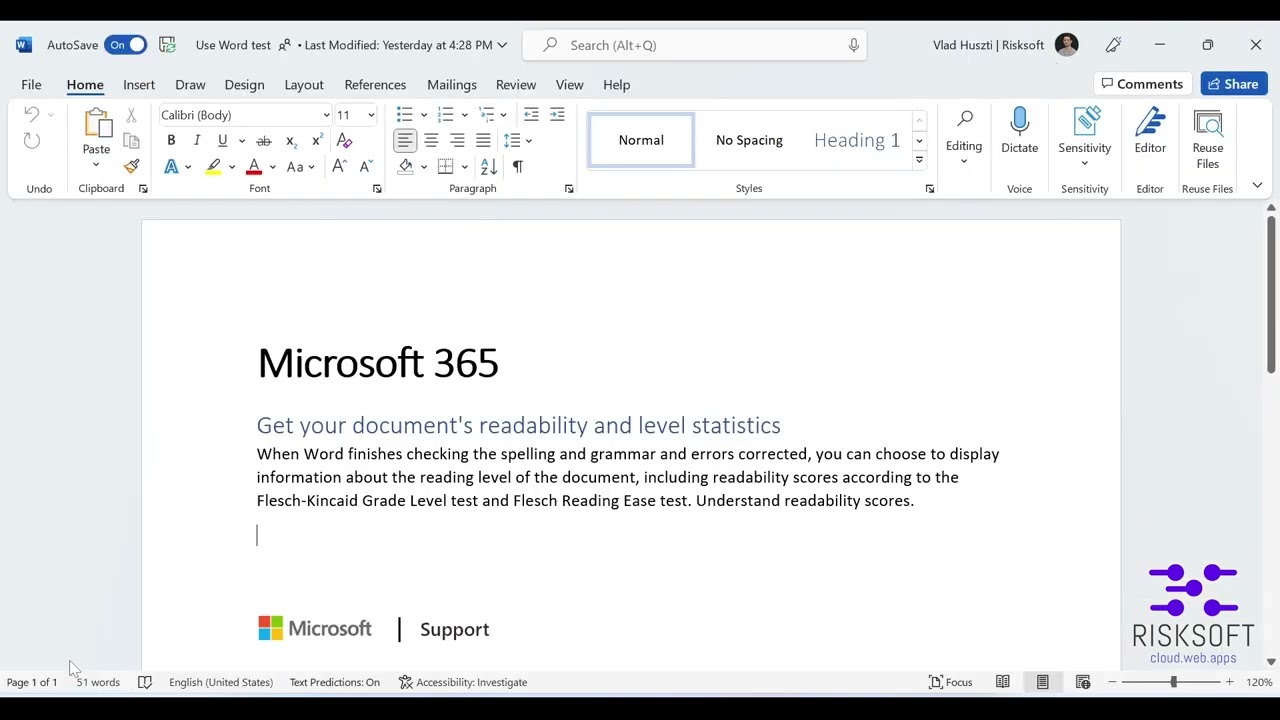Viewport: 1280px width, 720px height.
Task: Expand the Sensitivity dropdown
Action: coord(1085,163)
